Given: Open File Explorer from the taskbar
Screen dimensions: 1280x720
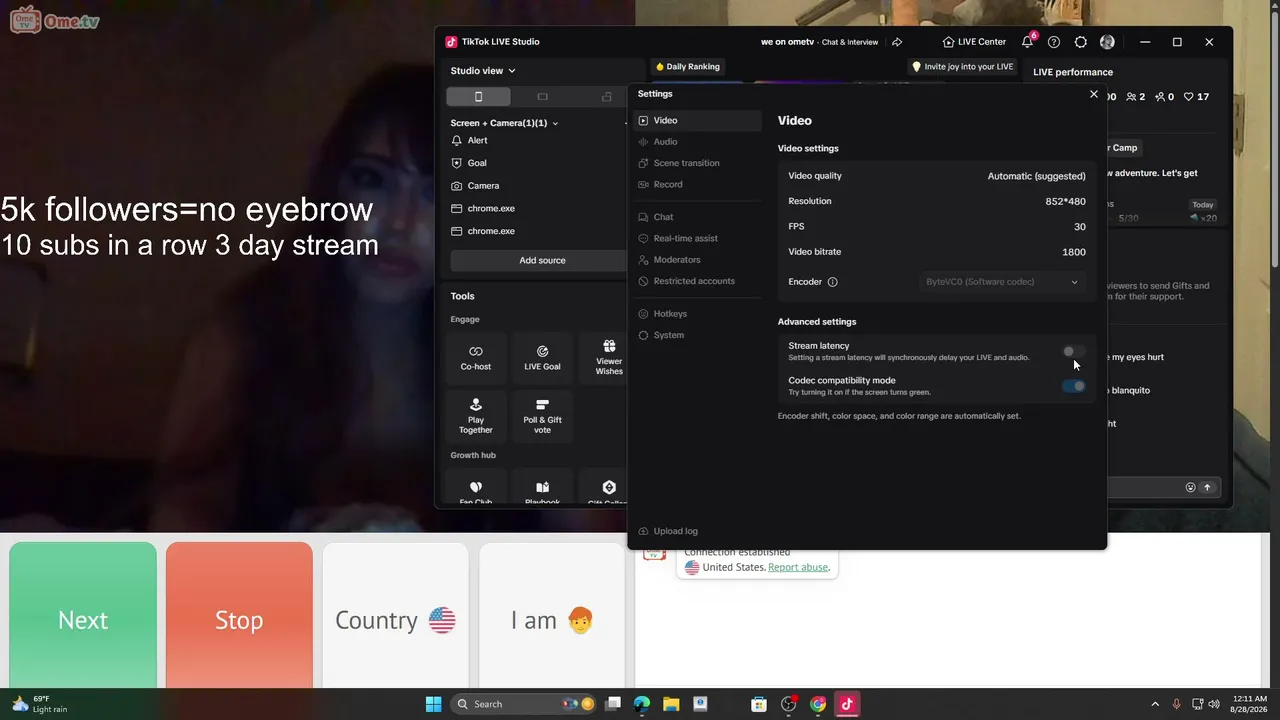Looking at the screenshot, I should click(x=671, y=704).
